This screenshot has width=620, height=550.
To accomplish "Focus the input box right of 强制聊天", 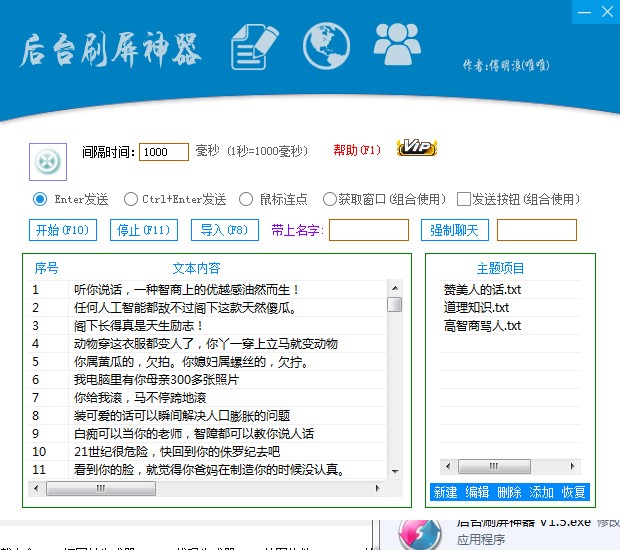I will [537, 230].
